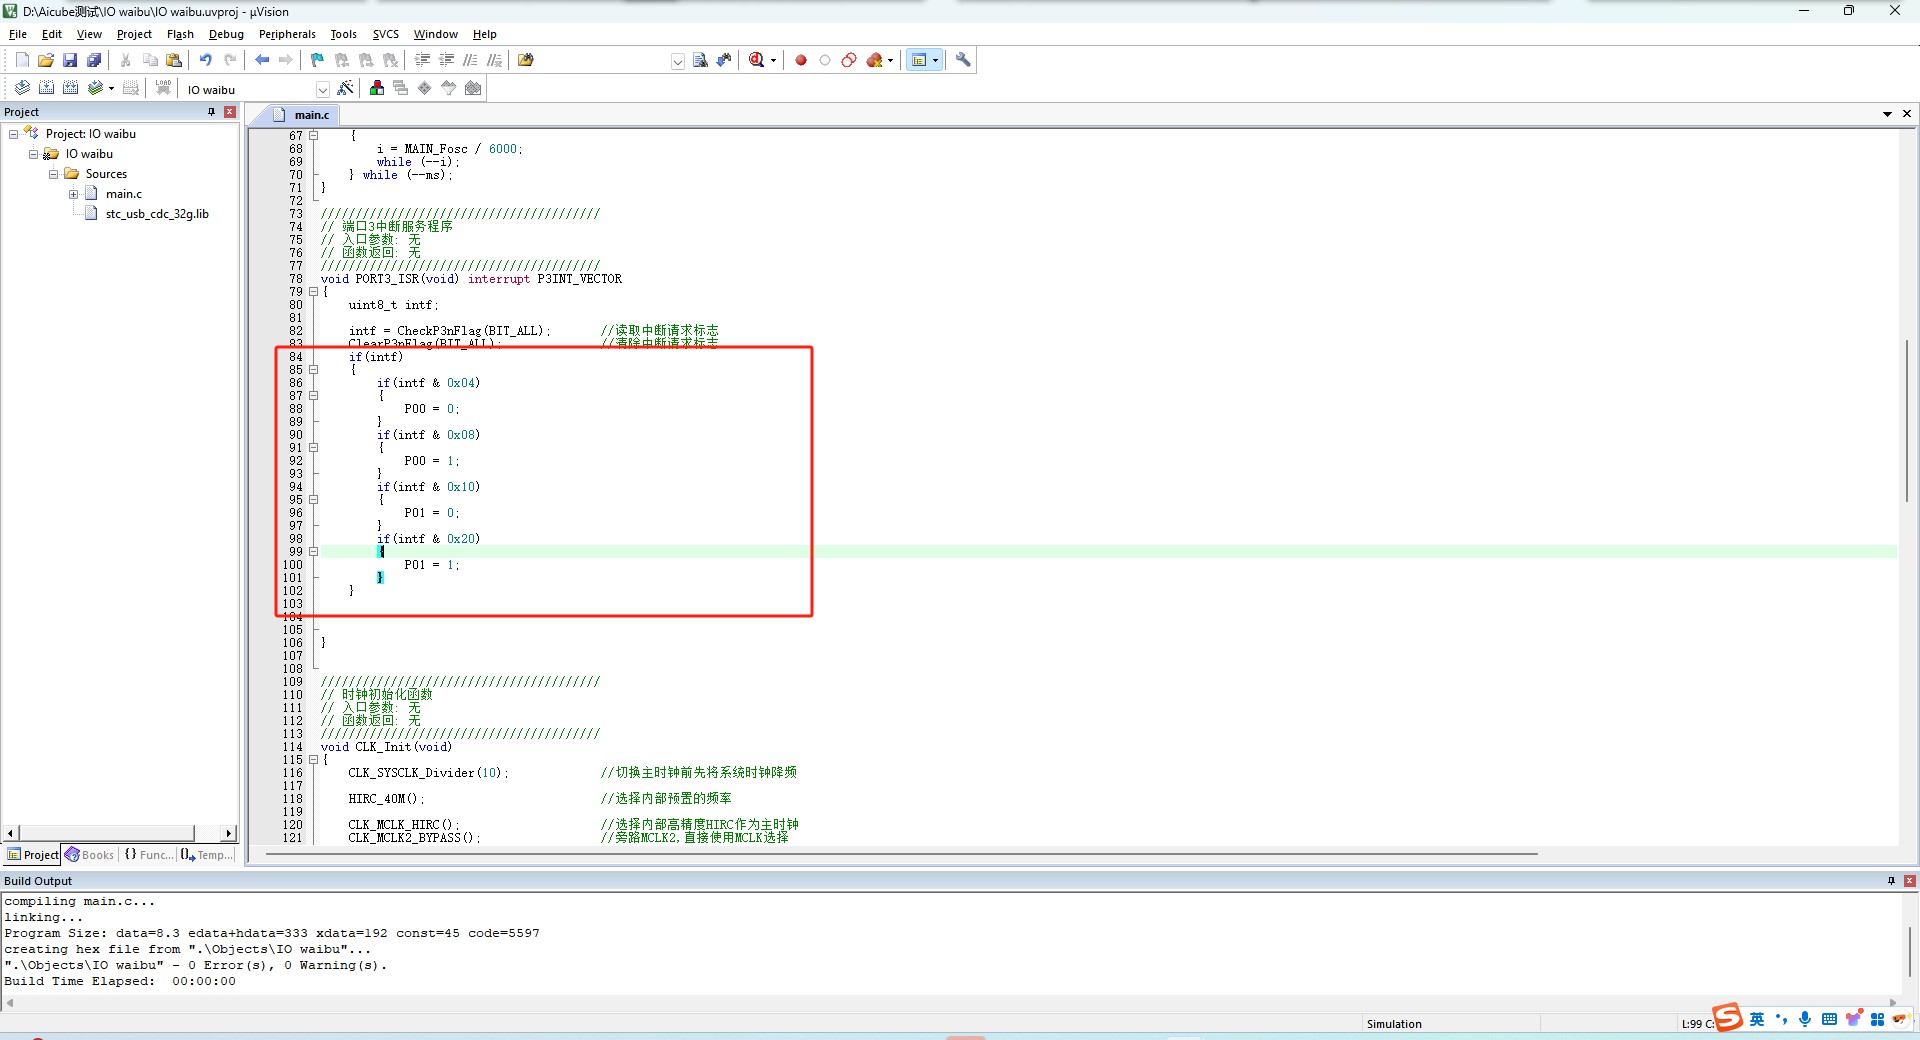Click the Simulation status bar entry
Image resolution: width=1920 pixels, height=1040 pixels.
click(1394, 1024)
